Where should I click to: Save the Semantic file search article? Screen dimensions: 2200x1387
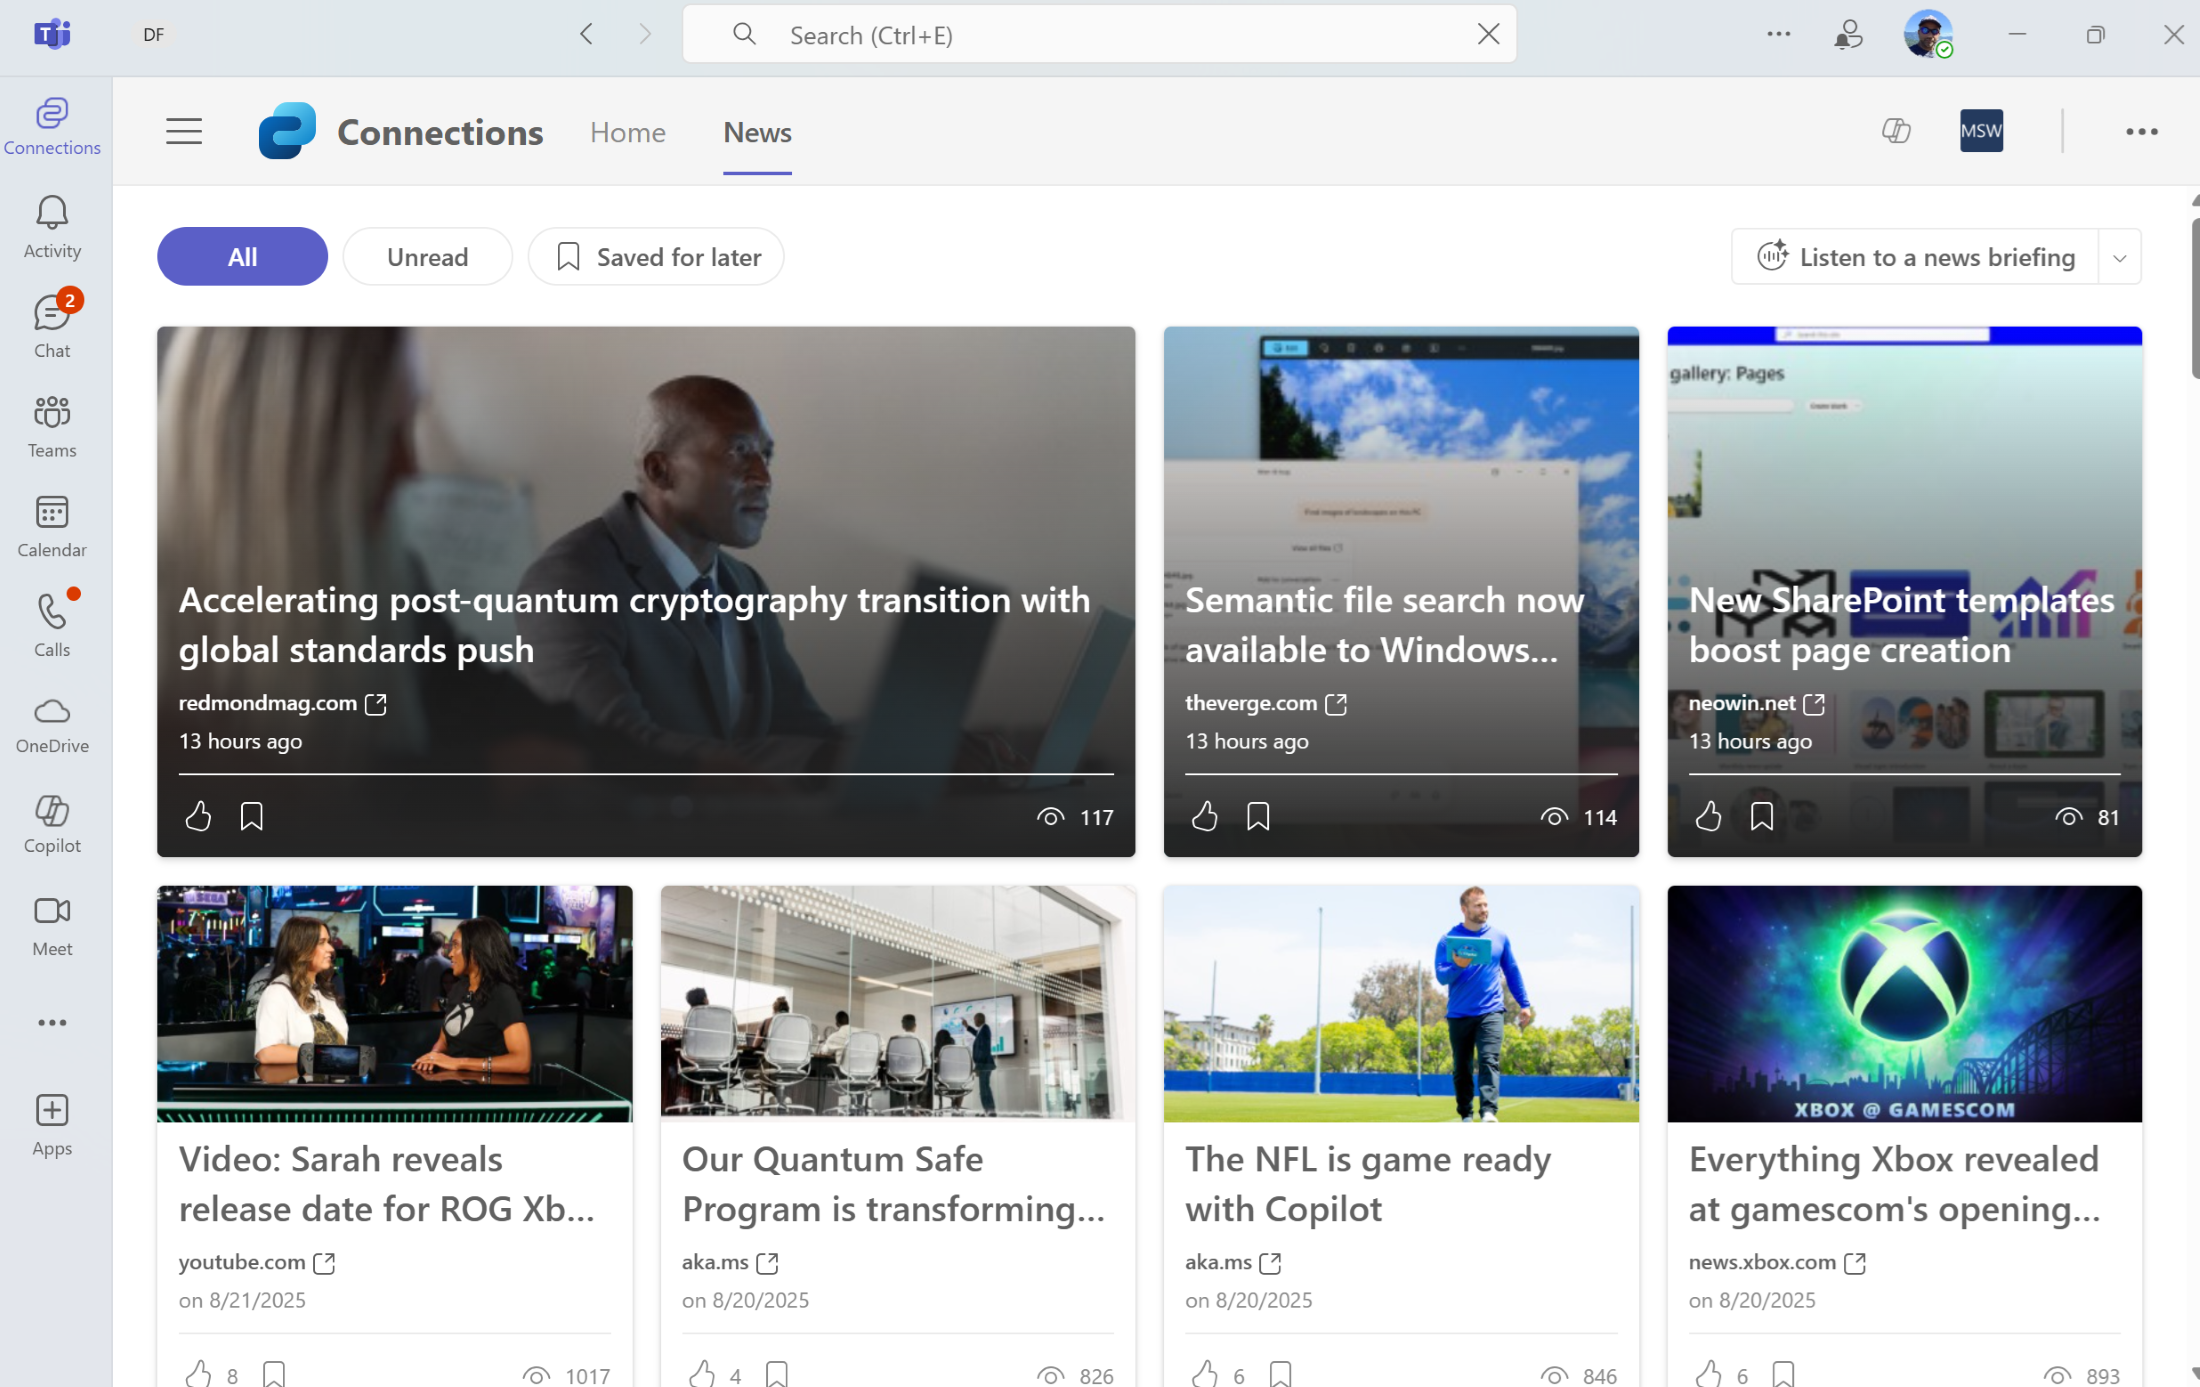tap(1258, 816)
